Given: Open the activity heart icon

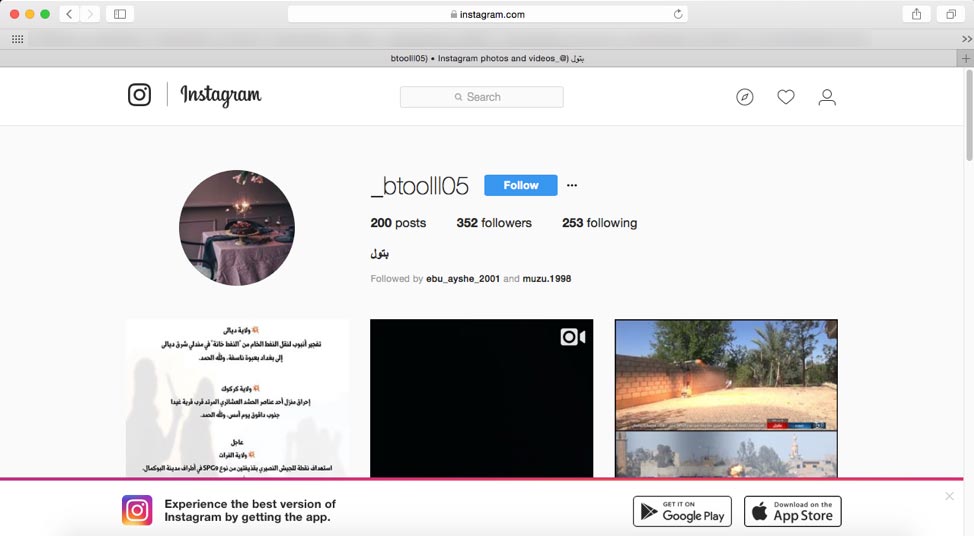Looking at the screenshot, I should (786, 97).
